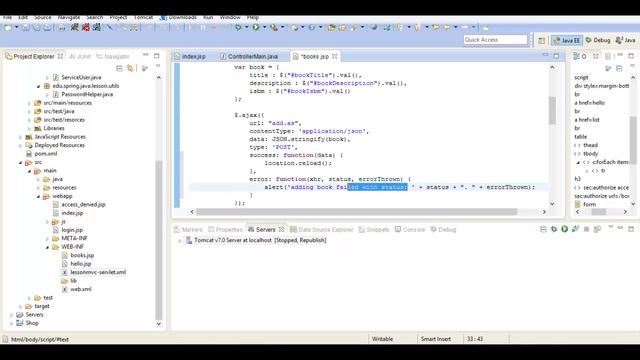Click the Save toolbar icon
The height and width of the screenshot is (360, 640).
(x=25, y=27)
